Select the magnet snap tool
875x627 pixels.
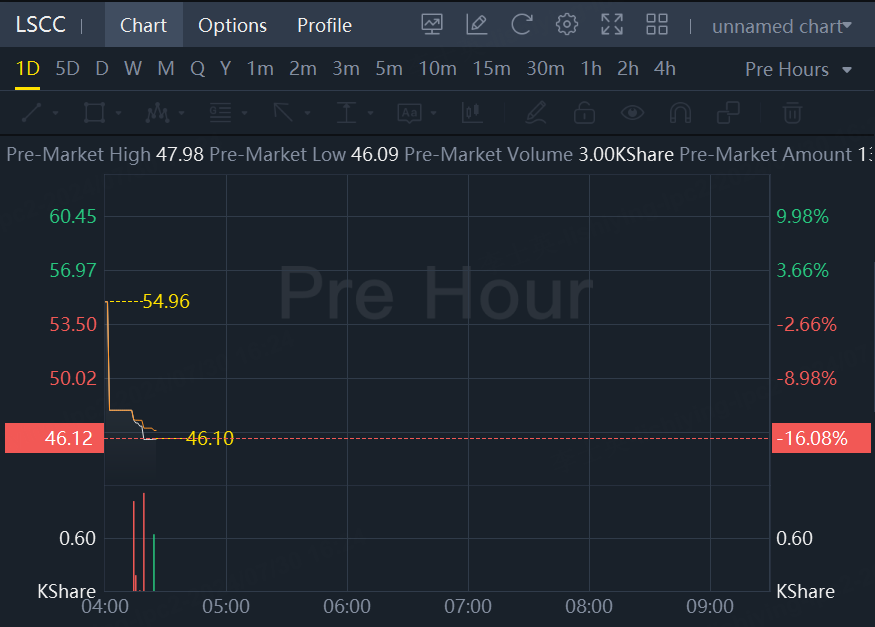[x=681, y=112]
